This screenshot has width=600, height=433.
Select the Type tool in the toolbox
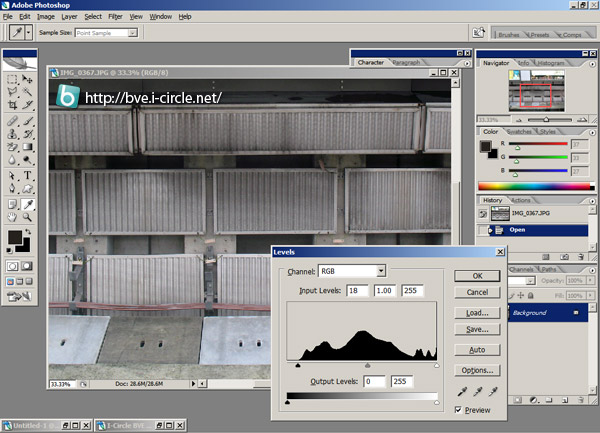click(28, 174)
